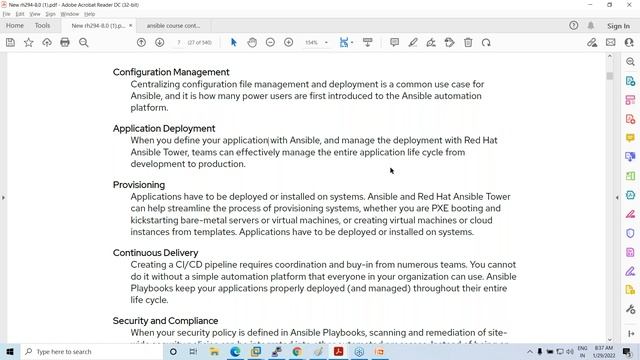Switch to ansible course cont tab
The width and height of the screenshot is (640, 360).
pos(173,26)
